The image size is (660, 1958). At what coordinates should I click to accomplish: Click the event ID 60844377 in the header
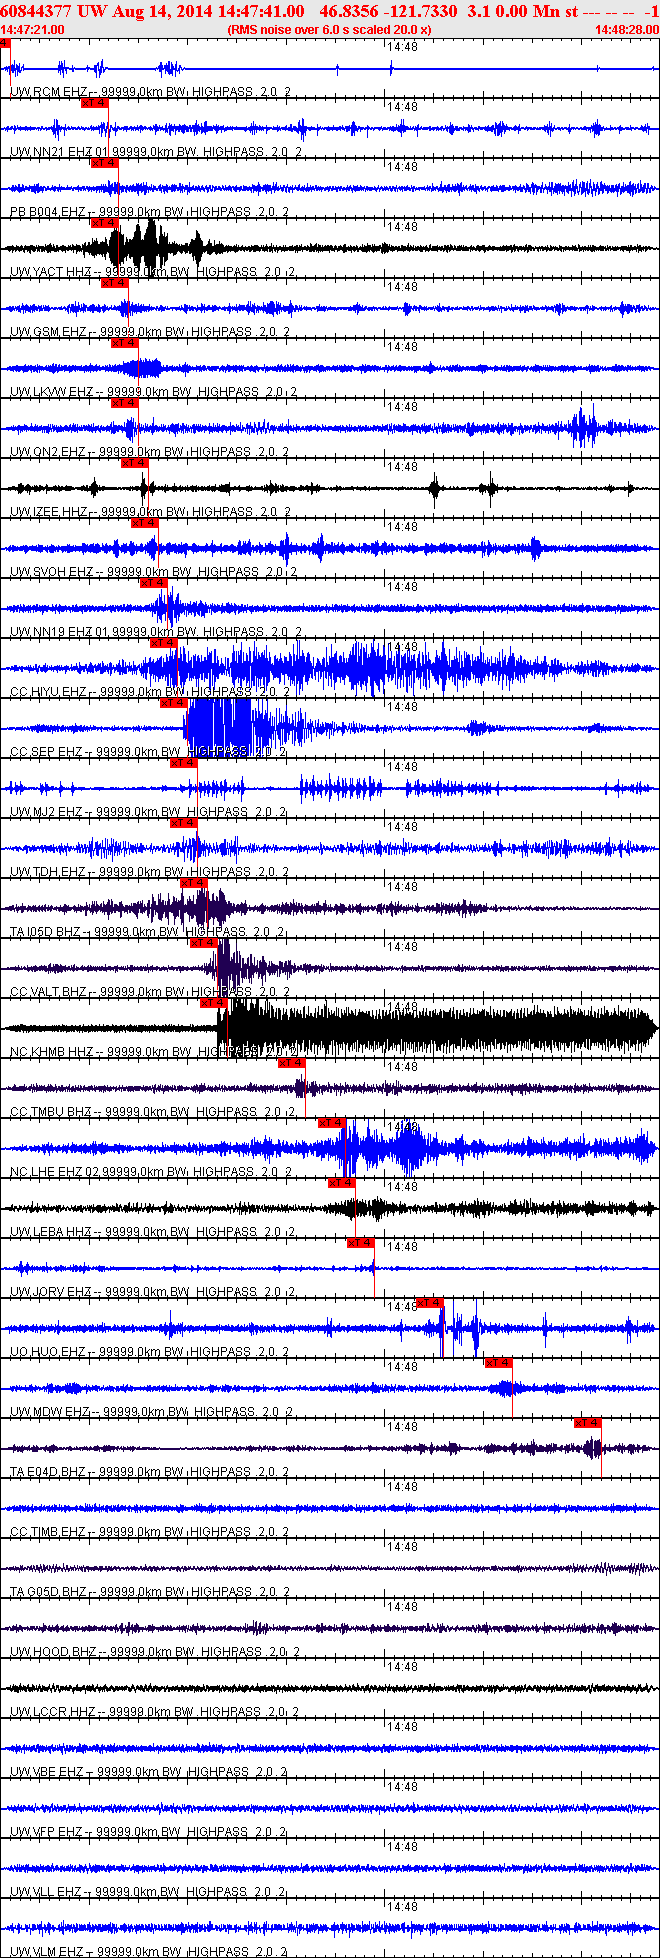(x=36, y=11)
